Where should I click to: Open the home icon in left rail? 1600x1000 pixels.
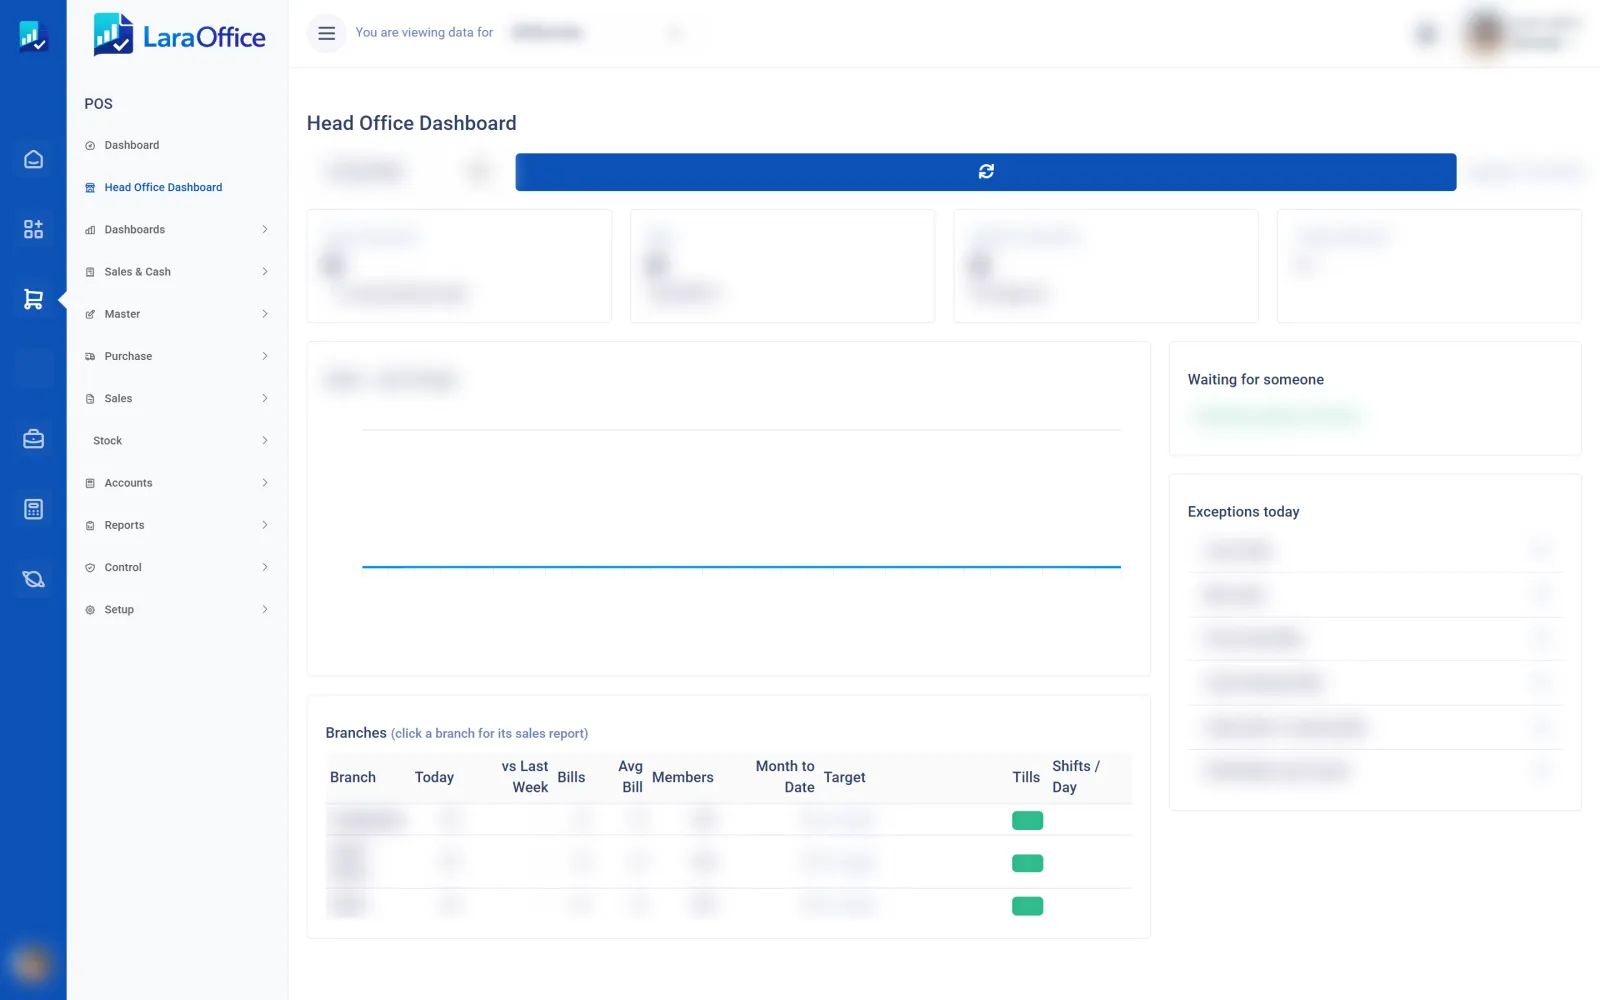coord(33,159)
